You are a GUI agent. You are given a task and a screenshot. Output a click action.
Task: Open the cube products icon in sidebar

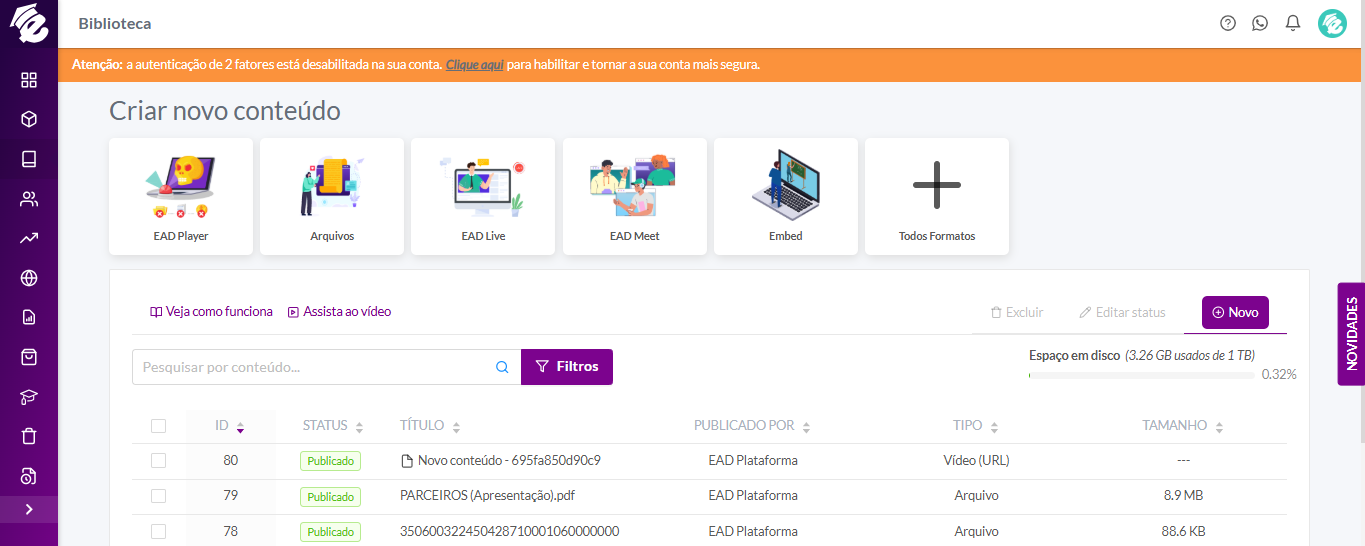click(x=29, y=119)
